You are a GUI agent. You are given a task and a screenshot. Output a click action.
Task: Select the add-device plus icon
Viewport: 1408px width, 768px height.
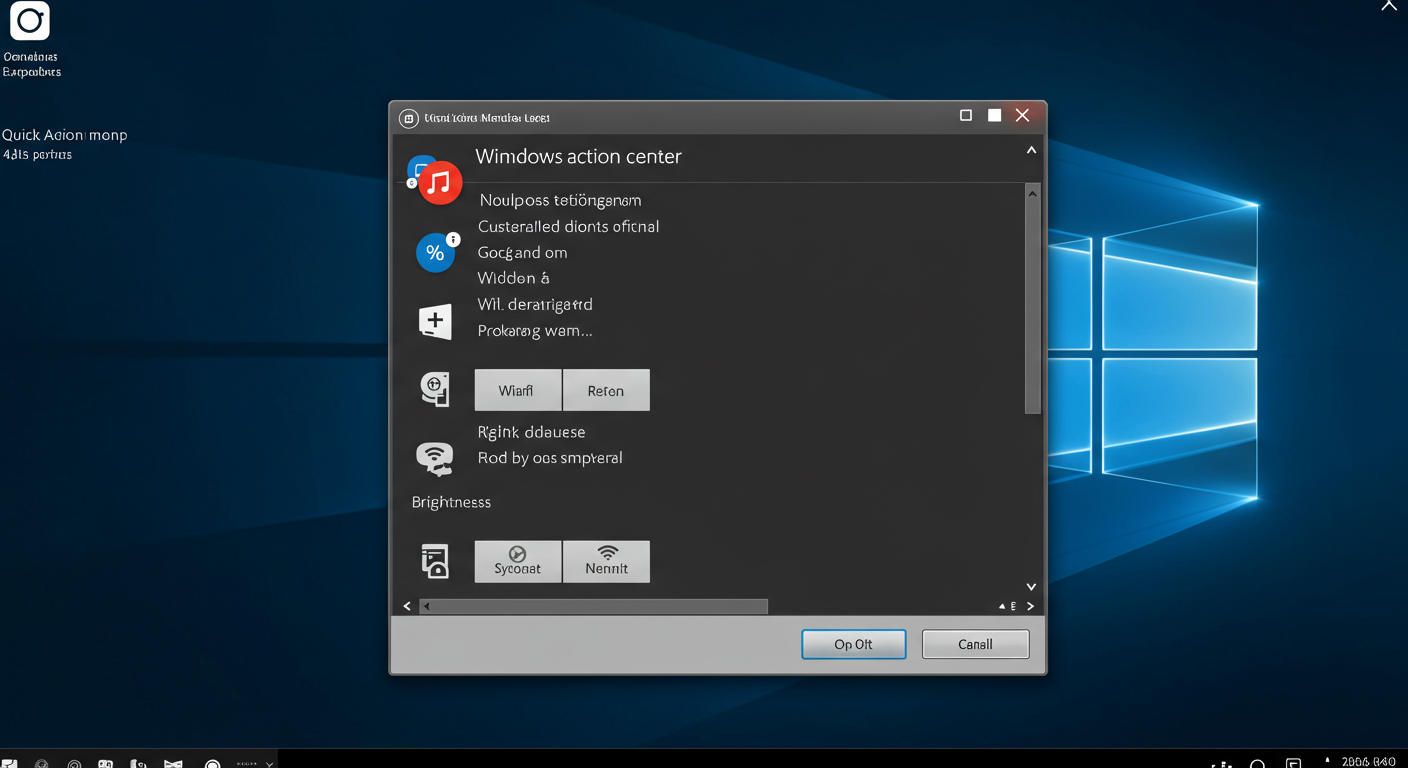coord(434,321)
